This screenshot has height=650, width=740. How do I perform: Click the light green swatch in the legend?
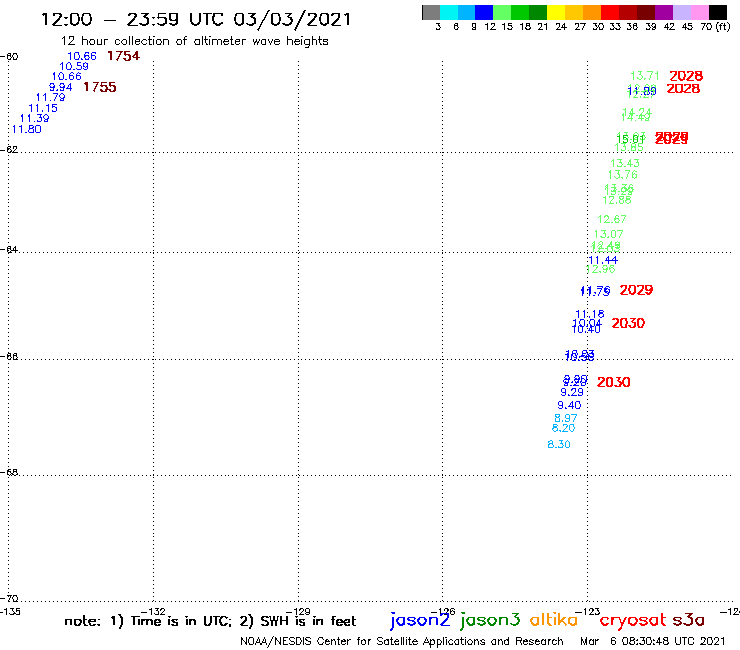tap(502, 12)
